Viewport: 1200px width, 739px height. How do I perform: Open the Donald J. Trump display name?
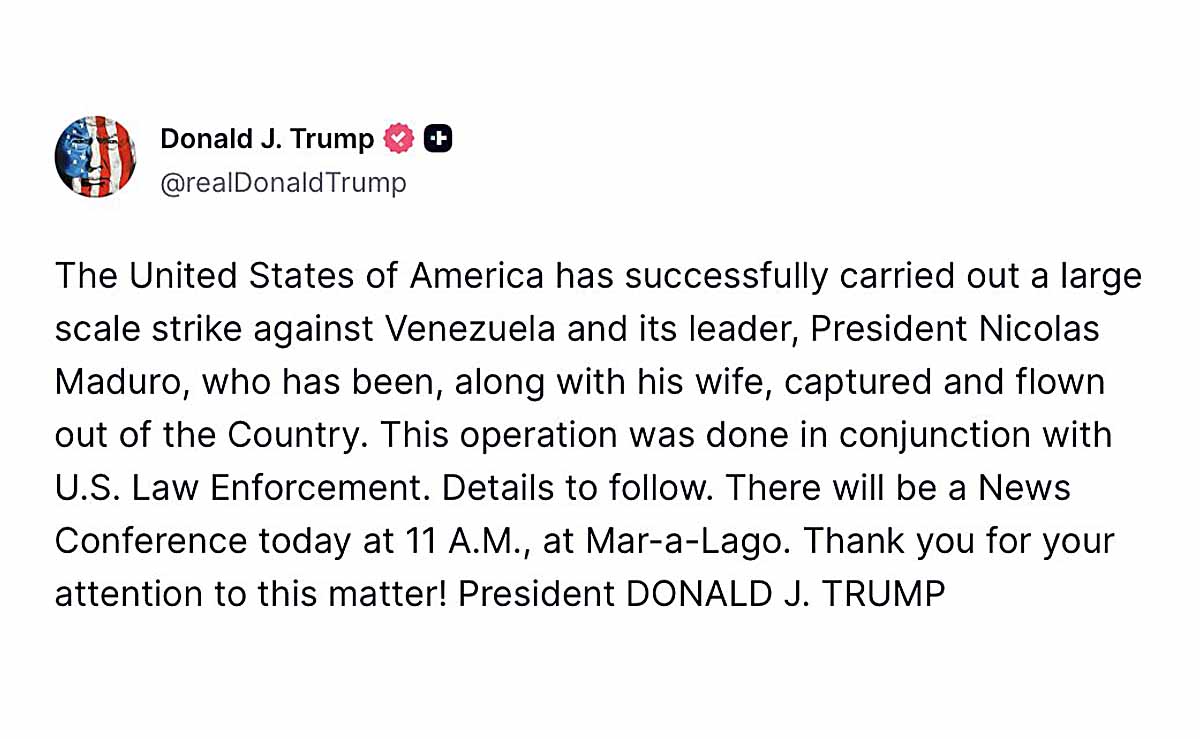click(x=266, y=139)
